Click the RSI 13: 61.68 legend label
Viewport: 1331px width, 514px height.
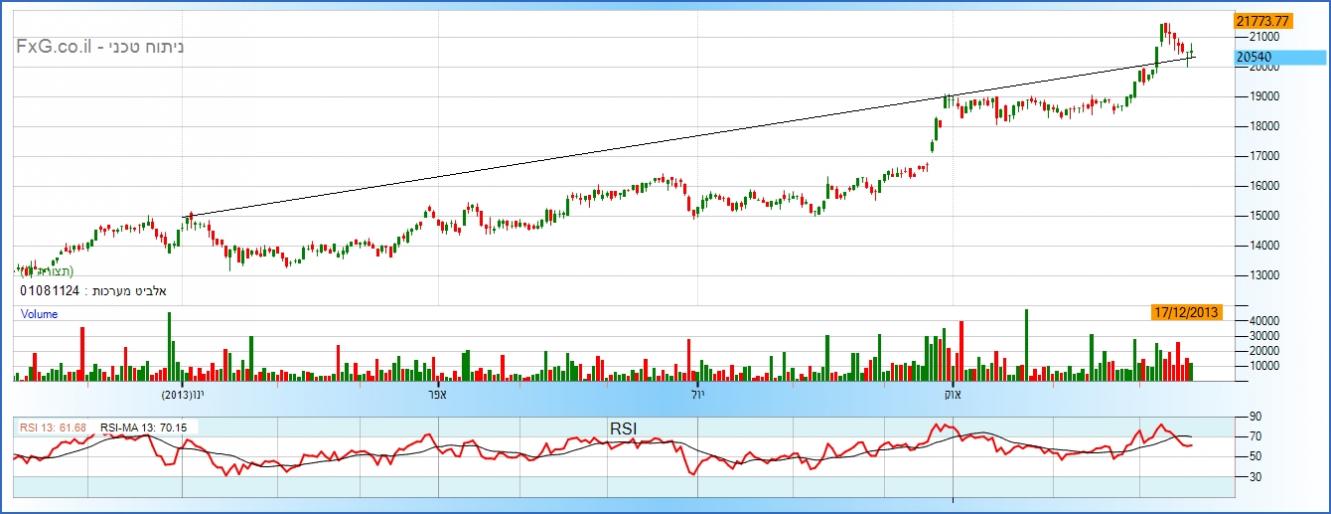[x=55, y=428]
